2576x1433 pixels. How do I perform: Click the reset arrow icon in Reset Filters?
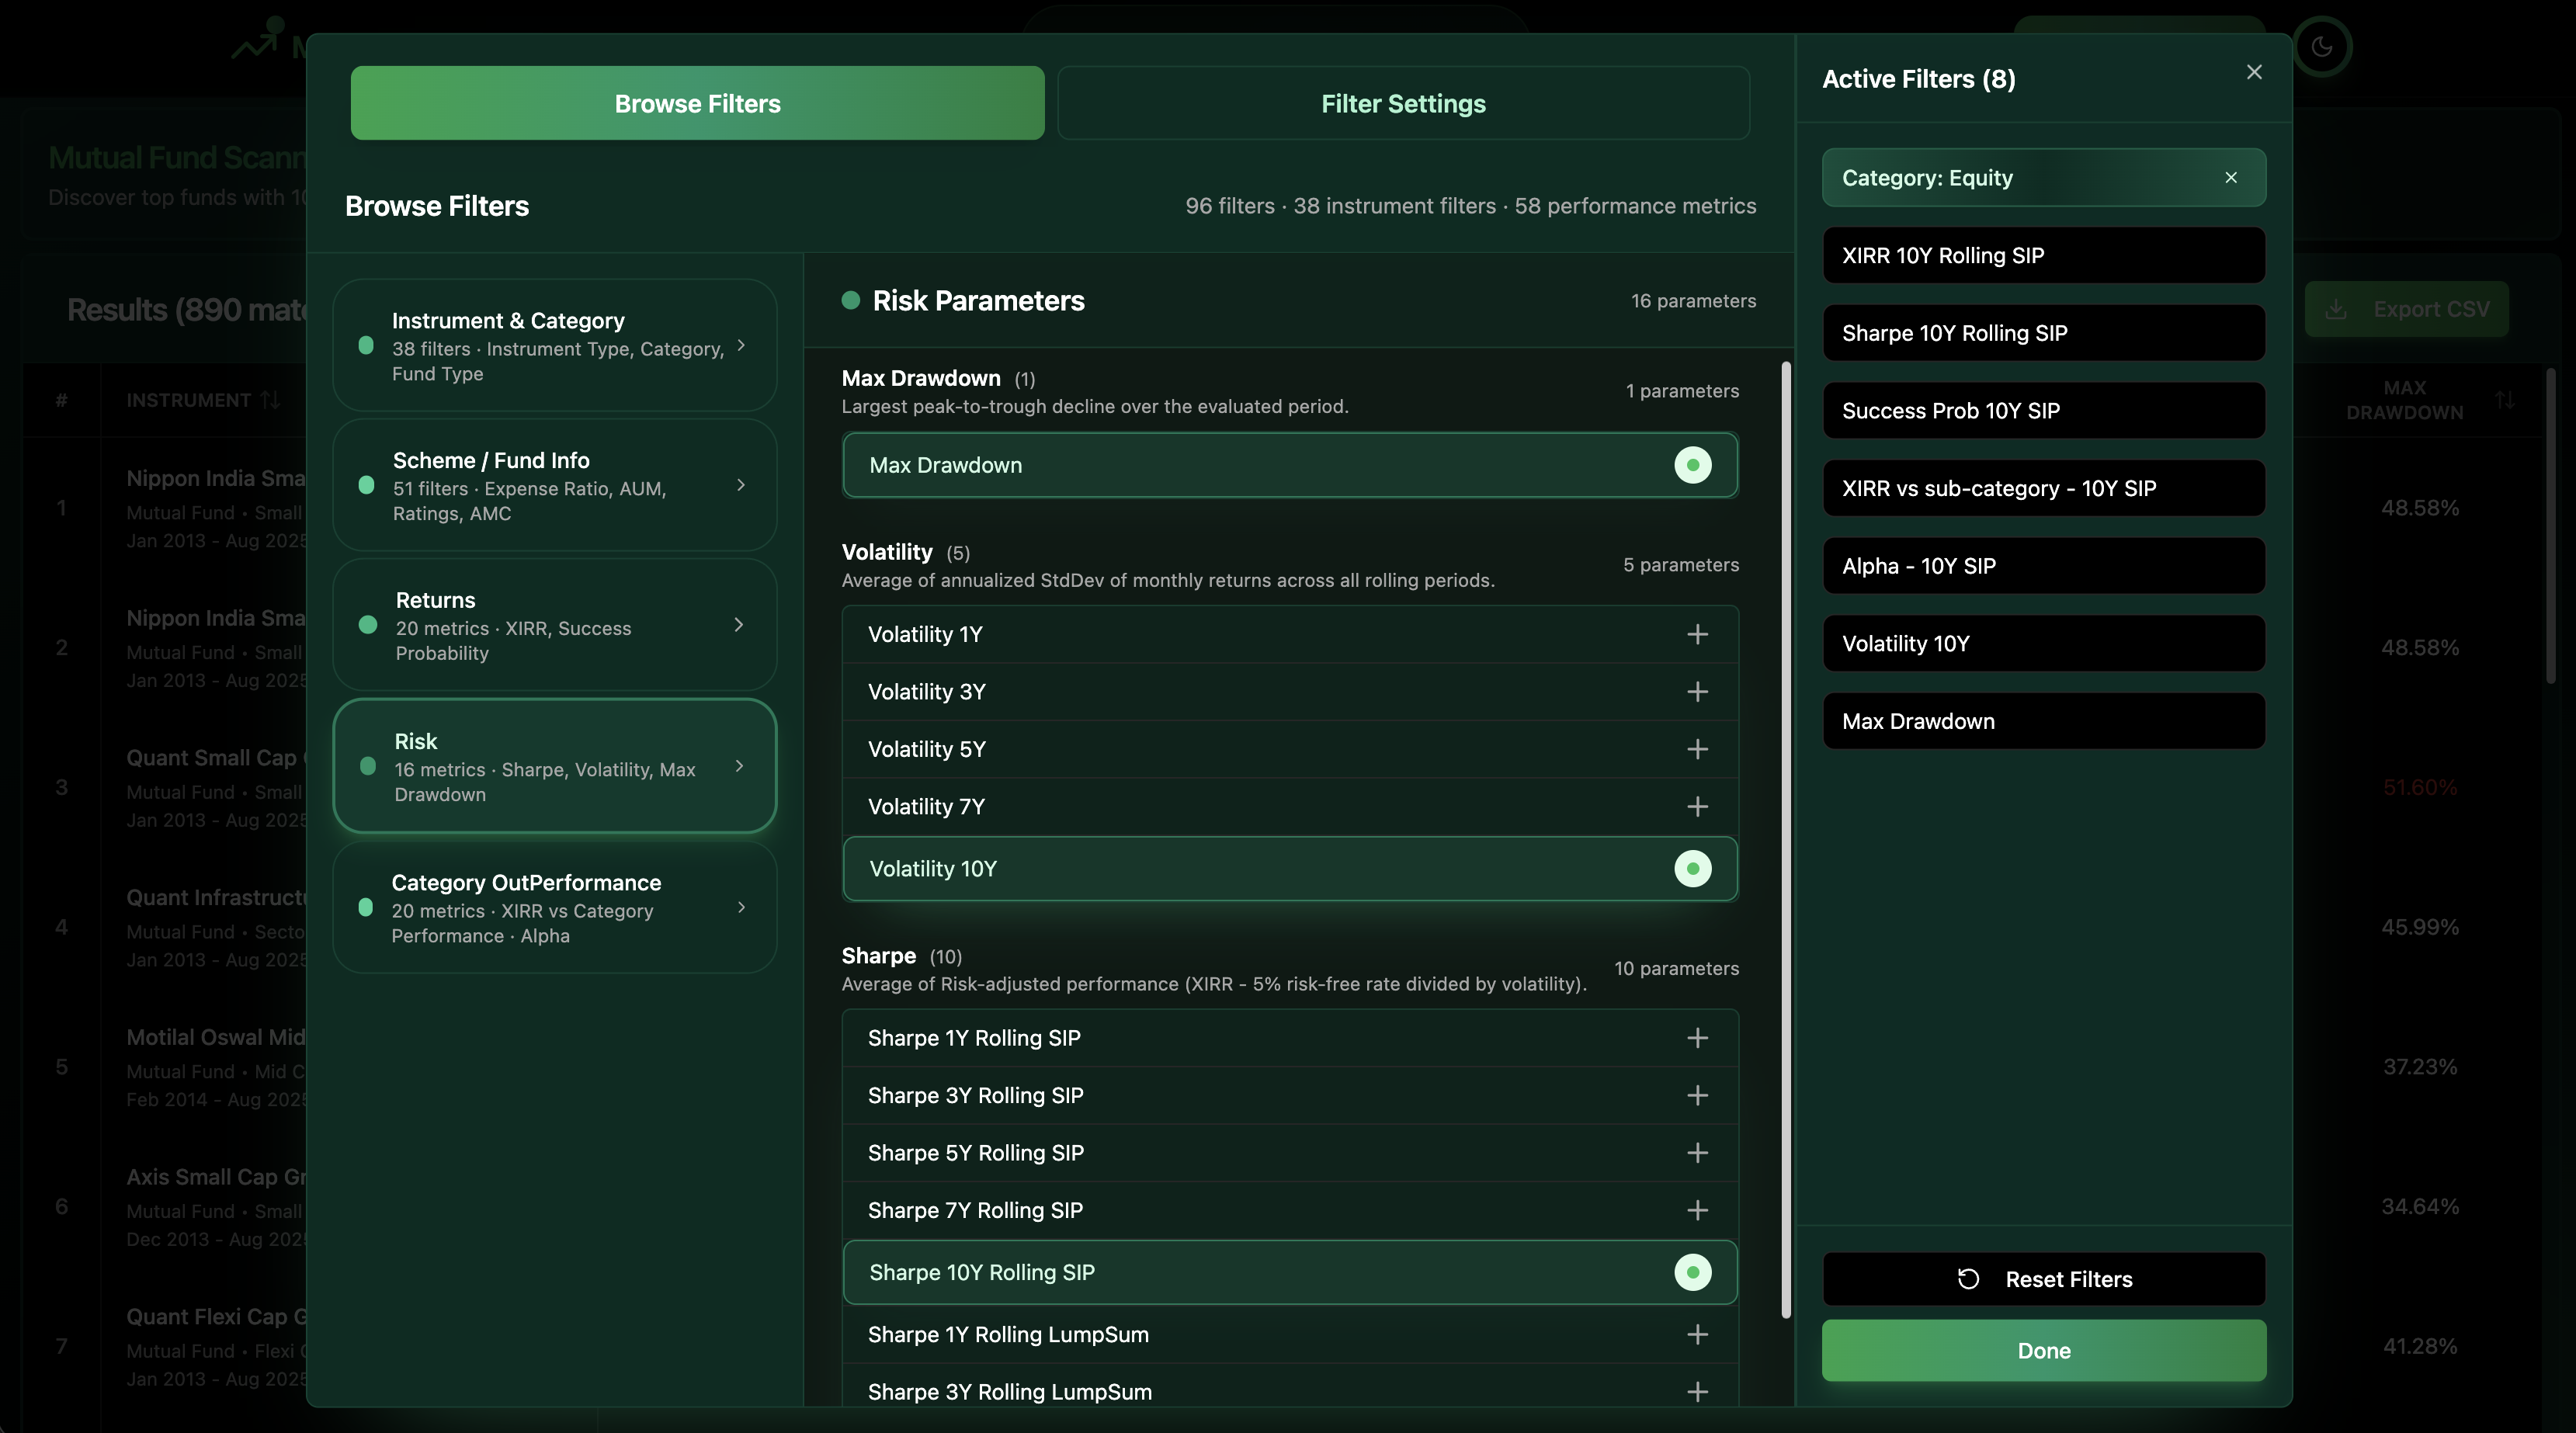coord(1968,1279)
